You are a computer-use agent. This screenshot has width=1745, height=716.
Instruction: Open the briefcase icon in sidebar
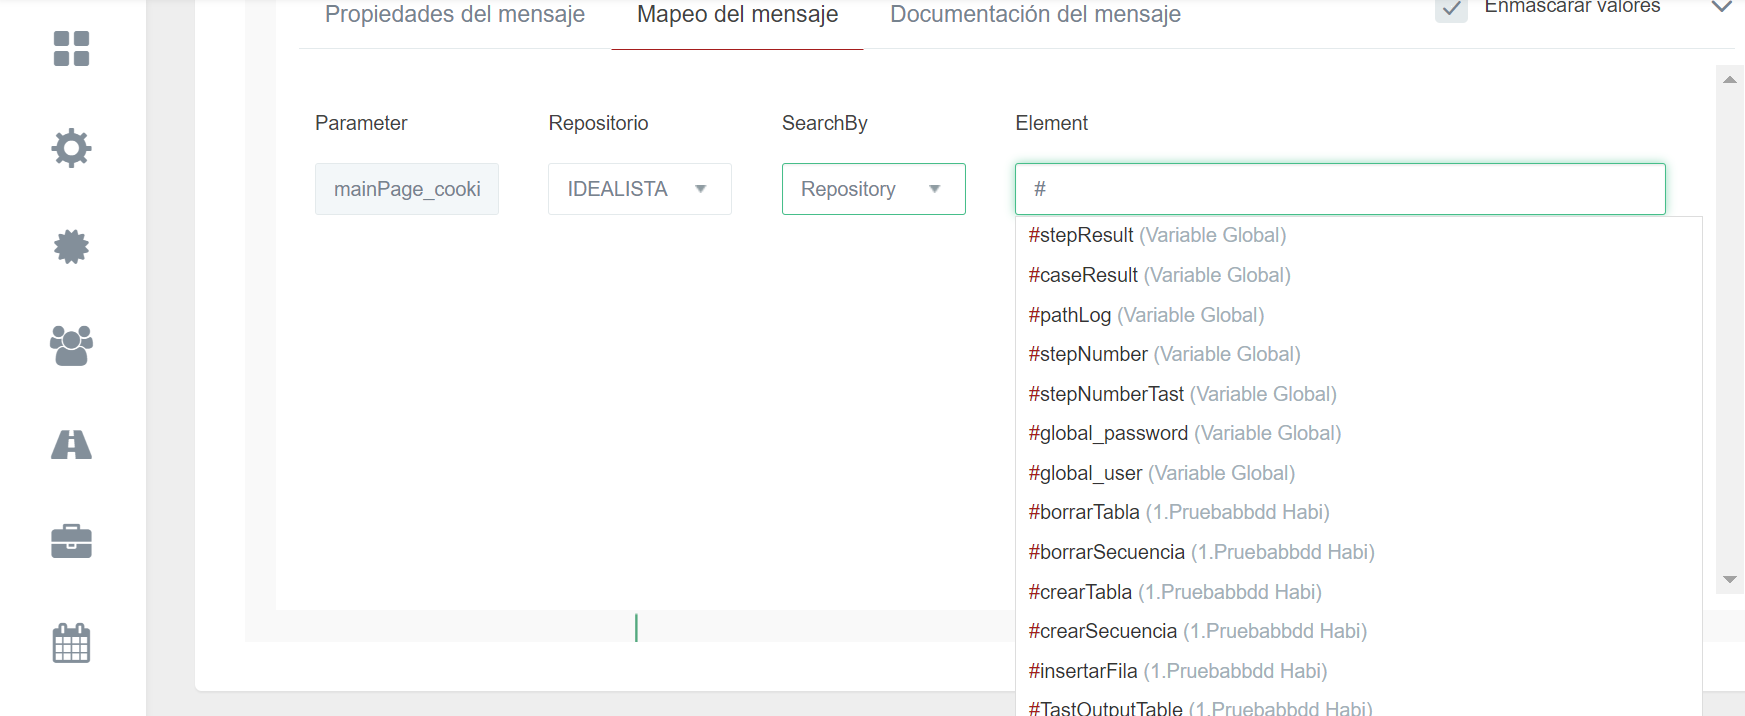71,542
